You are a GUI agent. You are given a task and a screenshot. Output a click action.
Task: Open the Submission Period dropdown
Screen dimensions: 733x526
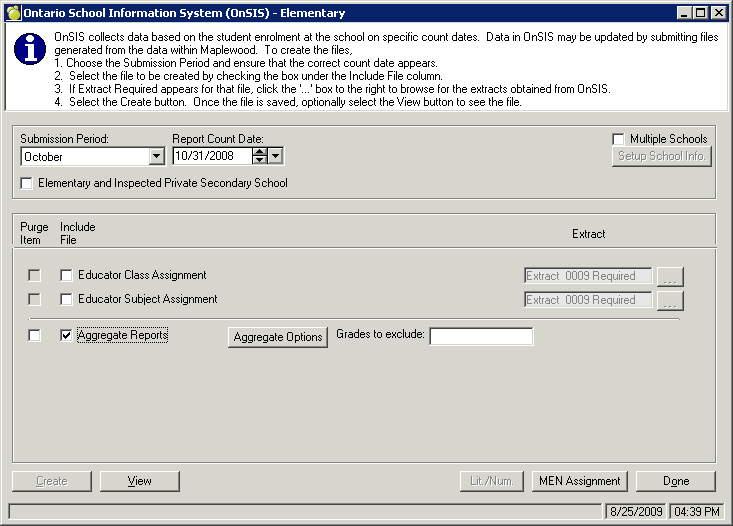[156, 156]
